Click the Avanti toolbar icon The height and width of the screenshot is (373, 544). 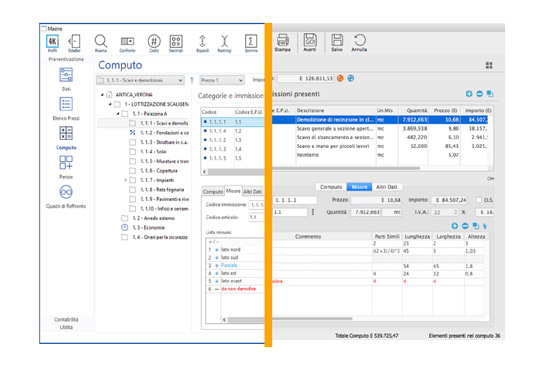pos(310,42)
